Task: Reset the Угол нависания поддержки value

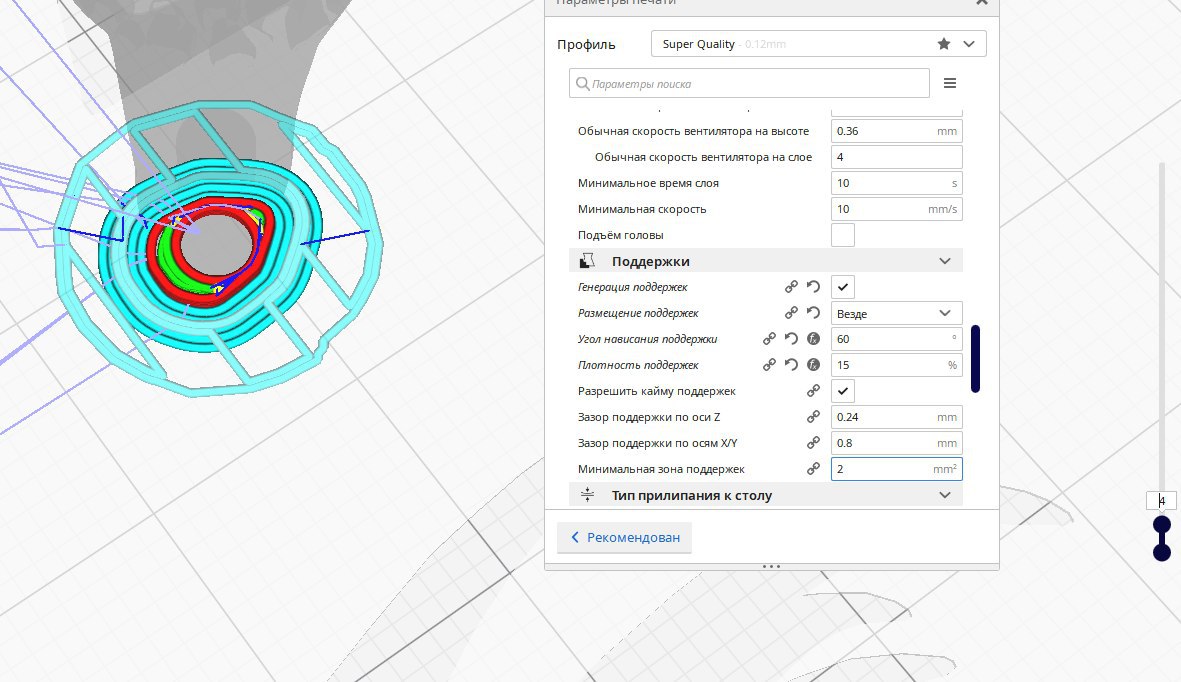Action: pos(791,339)
